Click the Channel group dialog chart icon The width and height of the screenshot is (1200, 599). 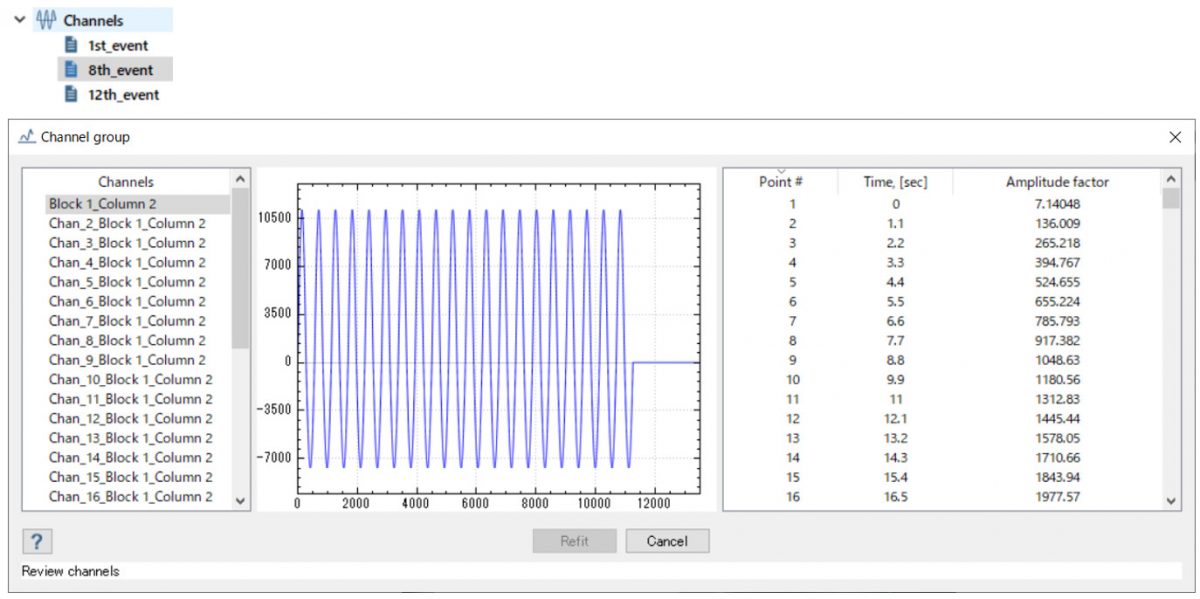pyautogui.click(x=27, y=137)
